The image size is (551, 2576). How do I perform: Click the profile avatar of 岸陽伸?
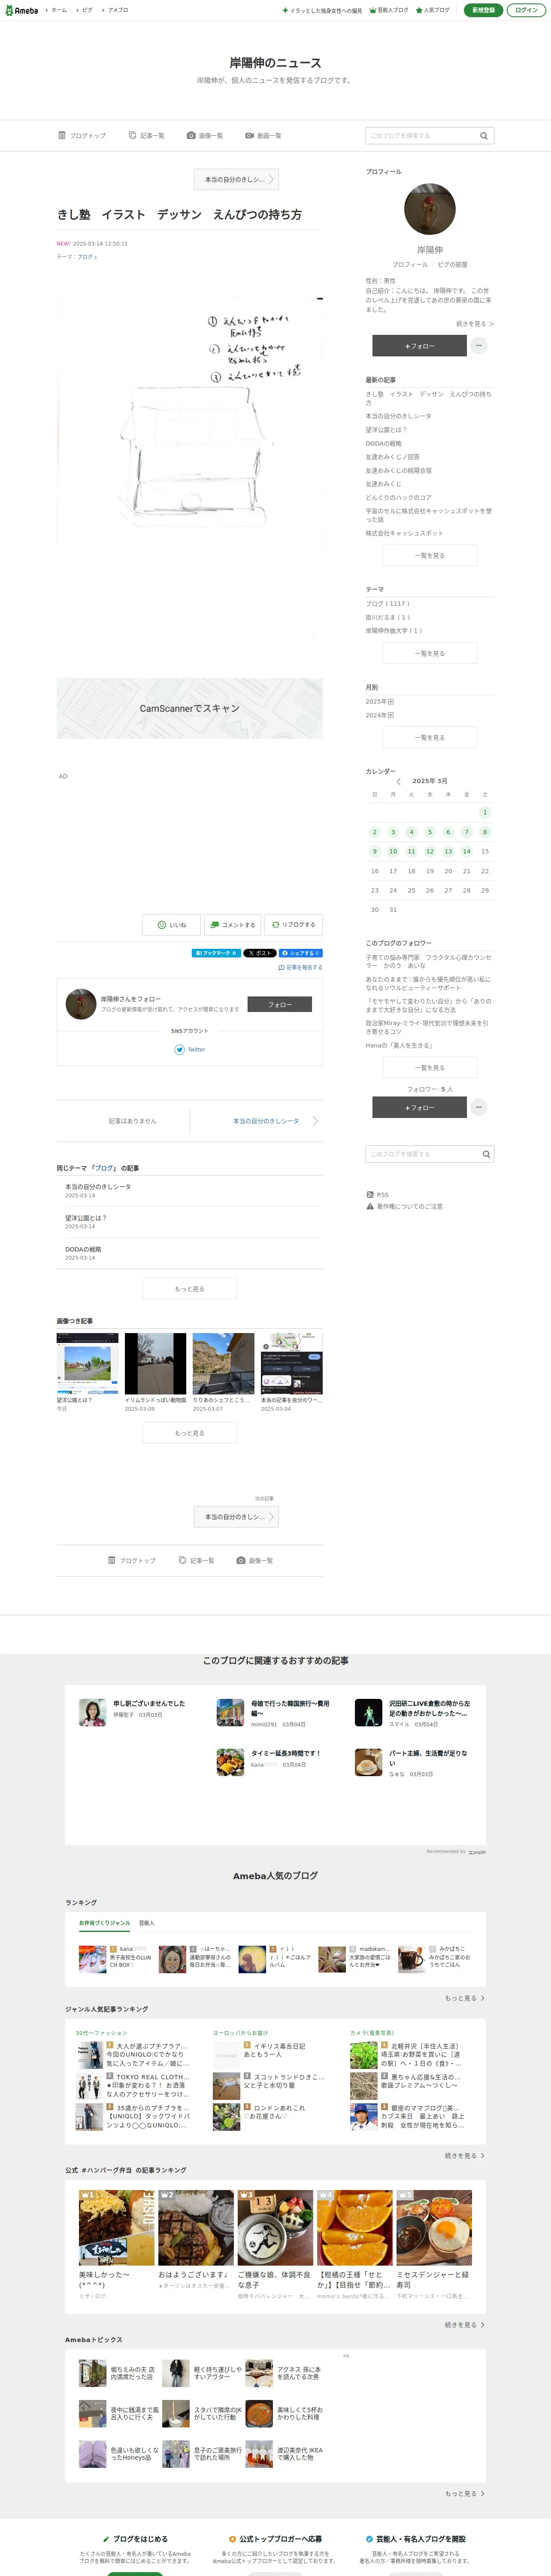(430, 209)
